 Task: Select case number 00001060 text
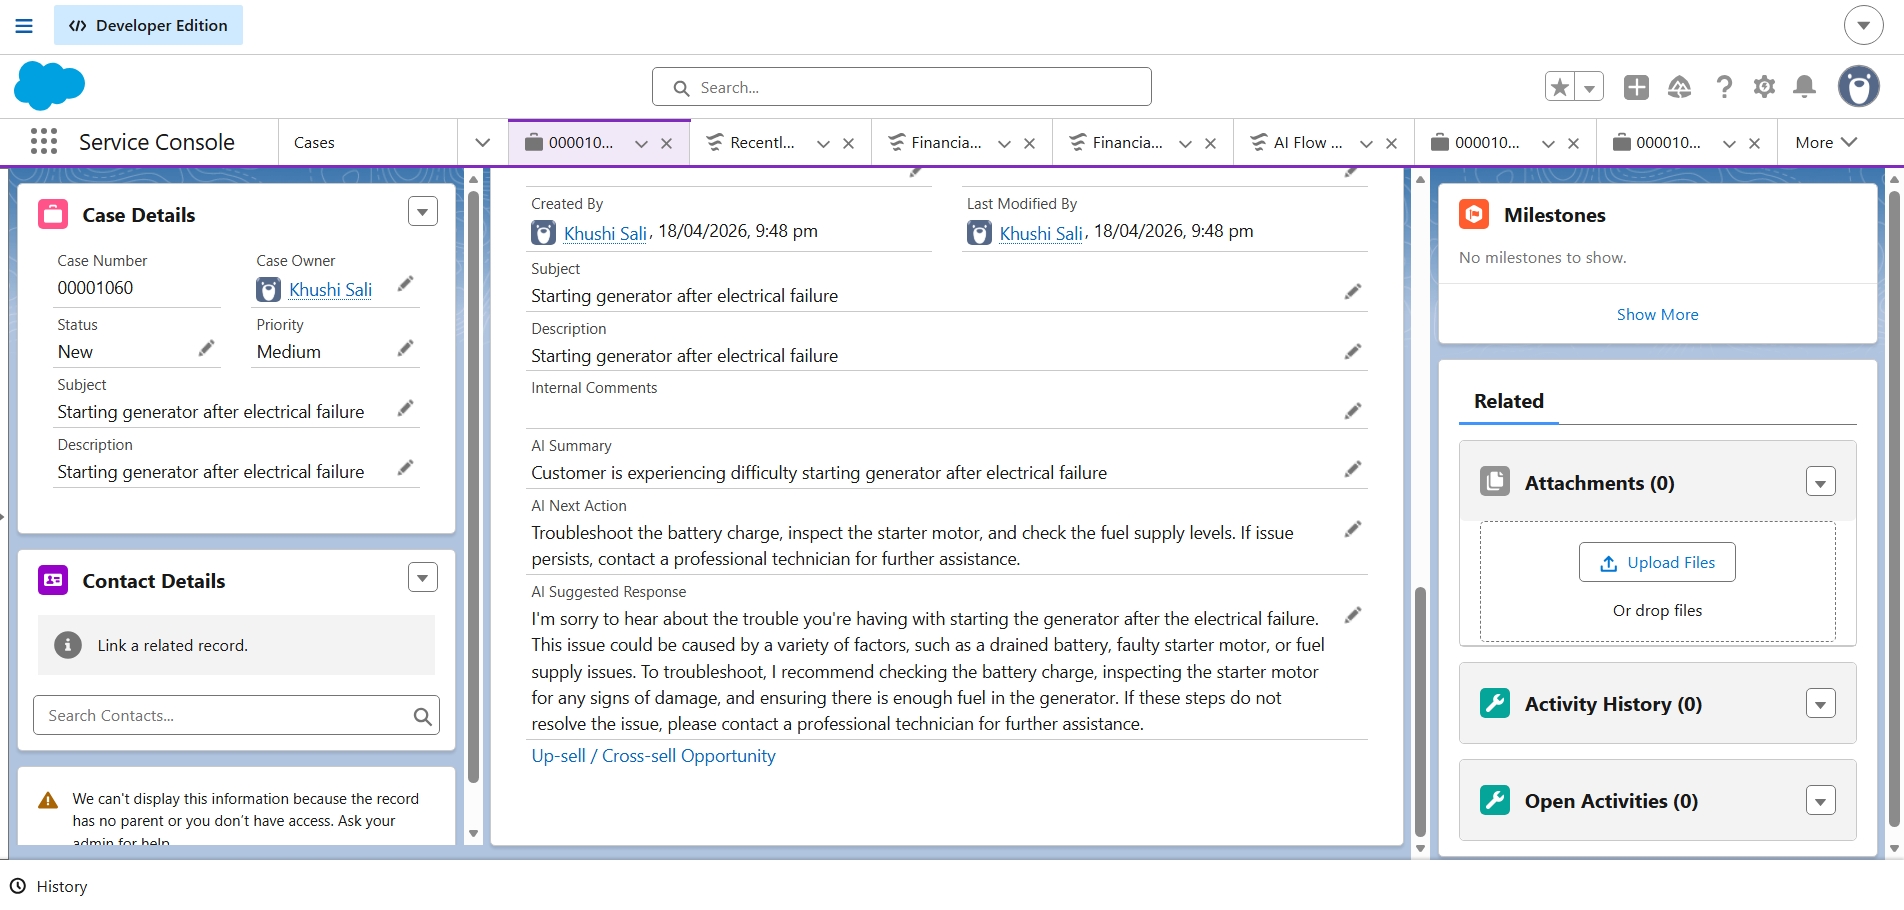click(95, 288)
